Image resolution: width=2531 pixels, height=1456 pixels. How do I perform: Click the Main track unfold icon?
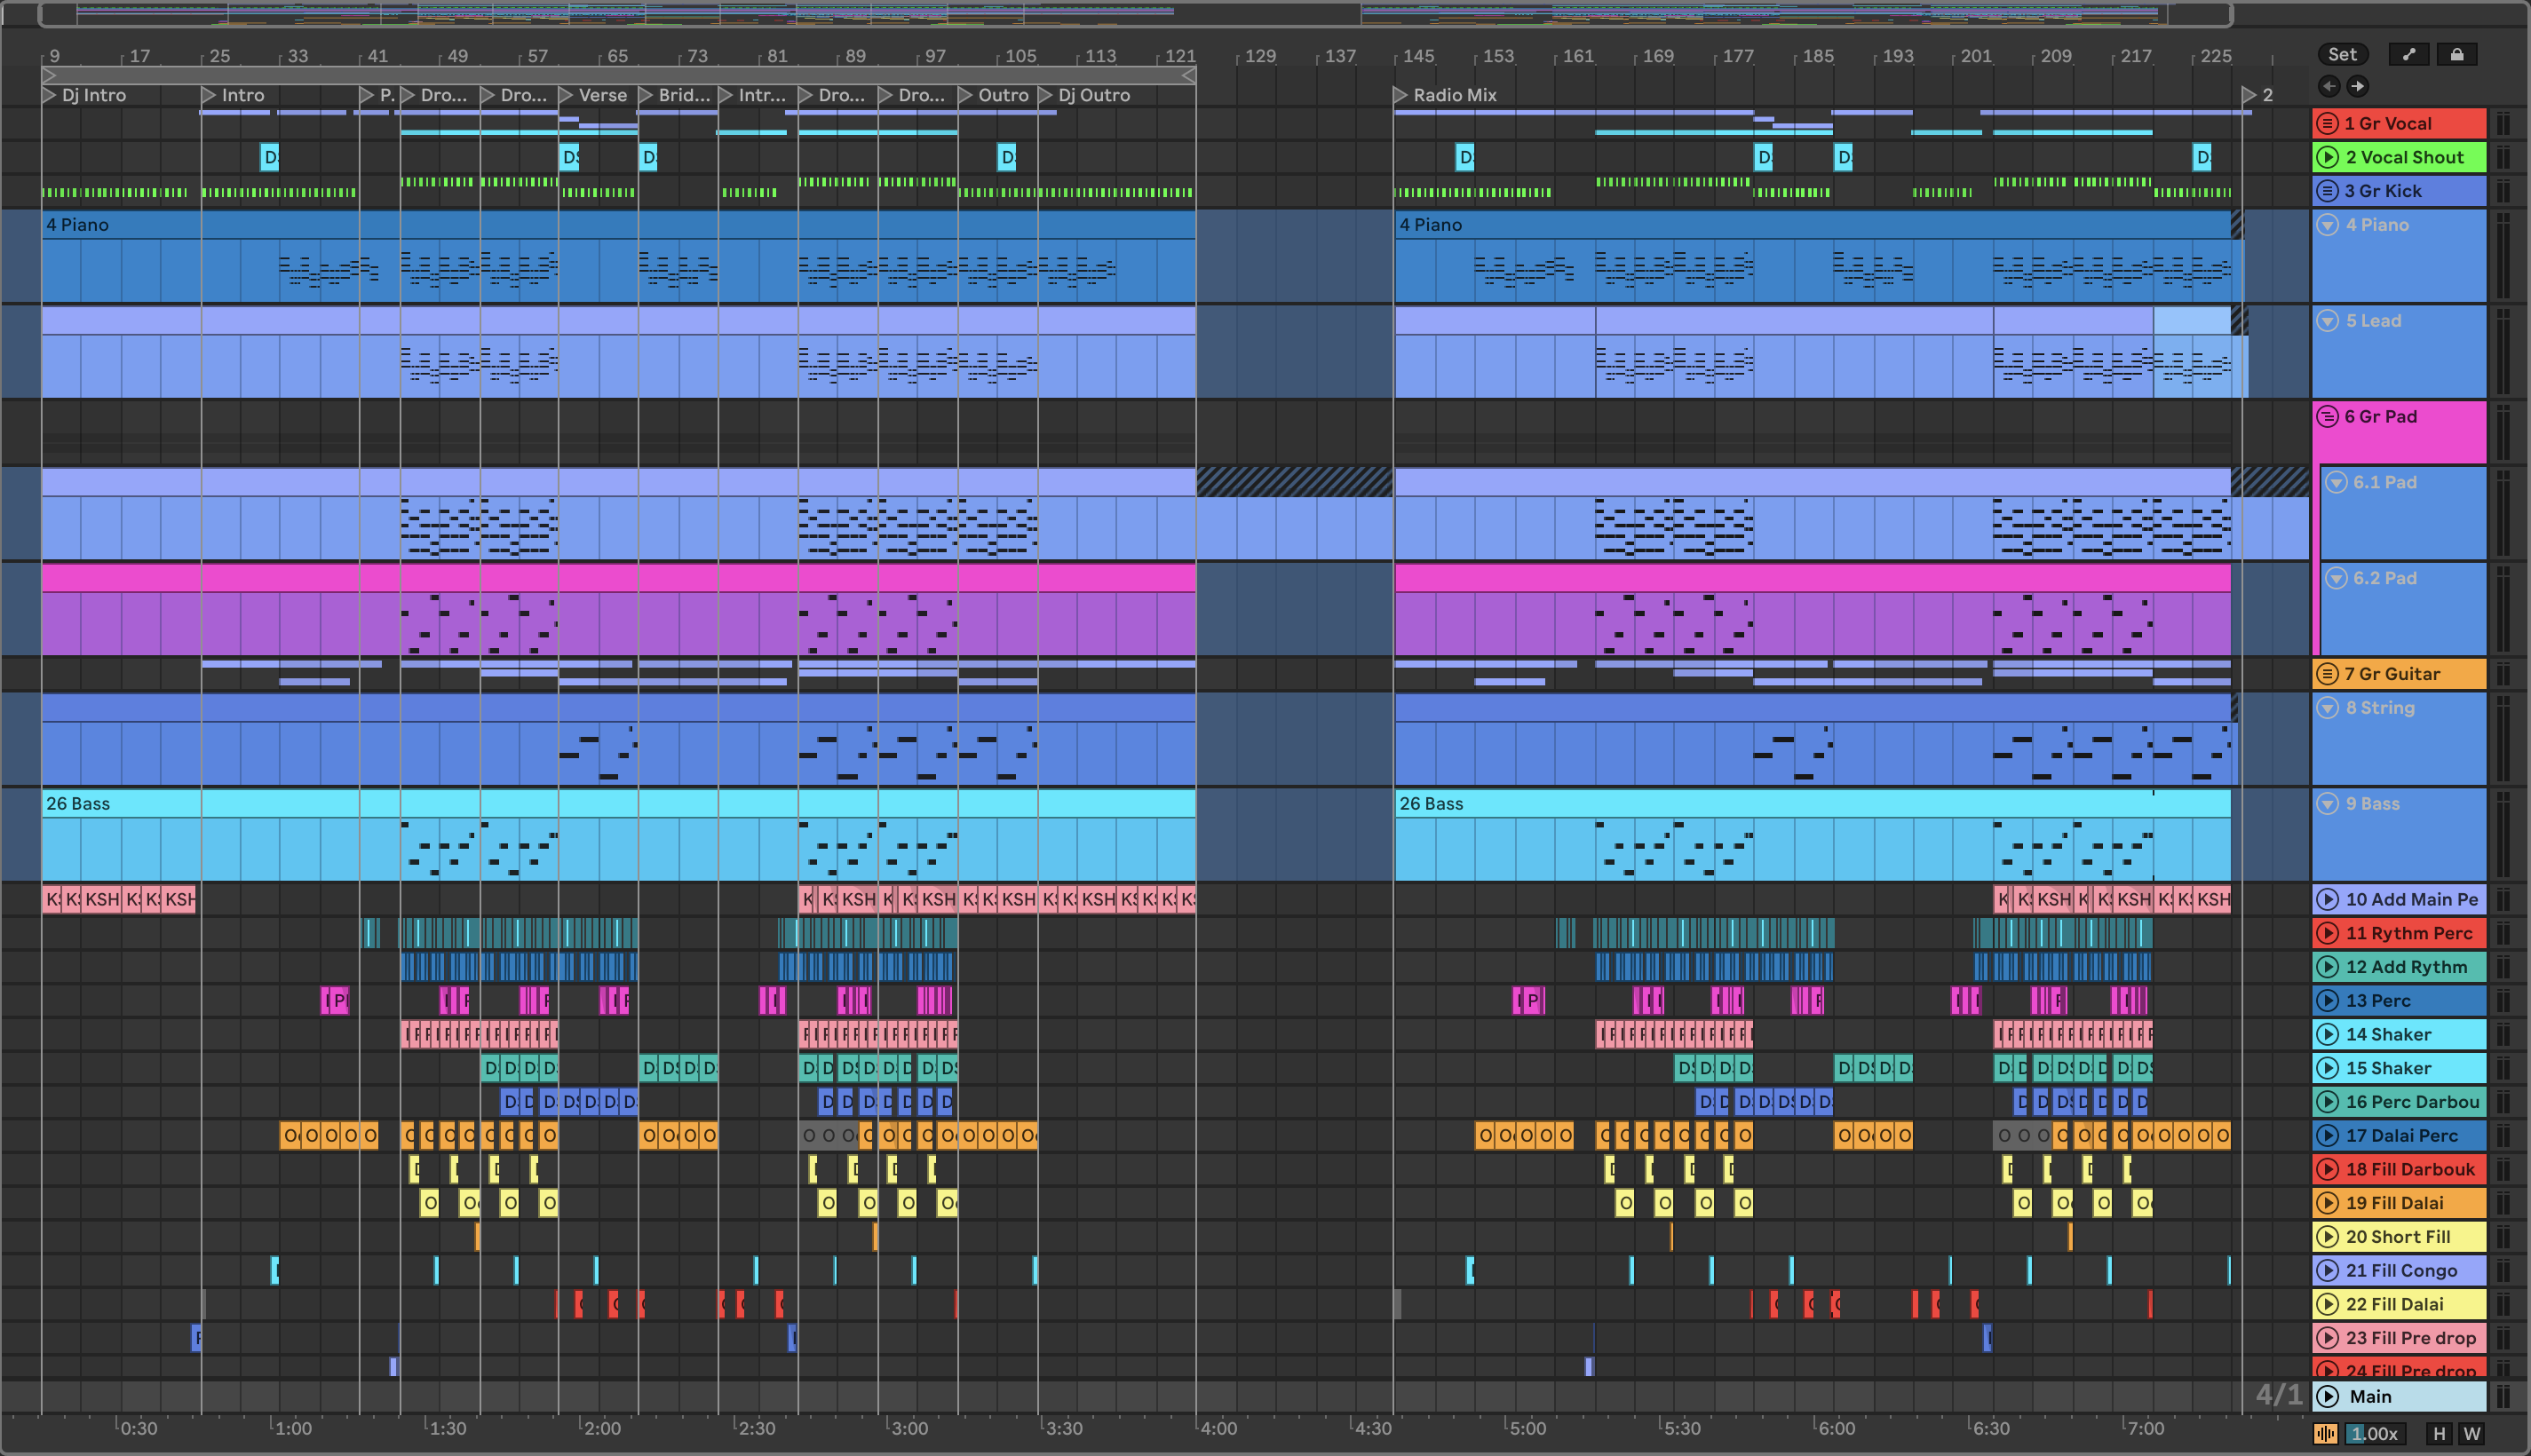[2328, 1397]
